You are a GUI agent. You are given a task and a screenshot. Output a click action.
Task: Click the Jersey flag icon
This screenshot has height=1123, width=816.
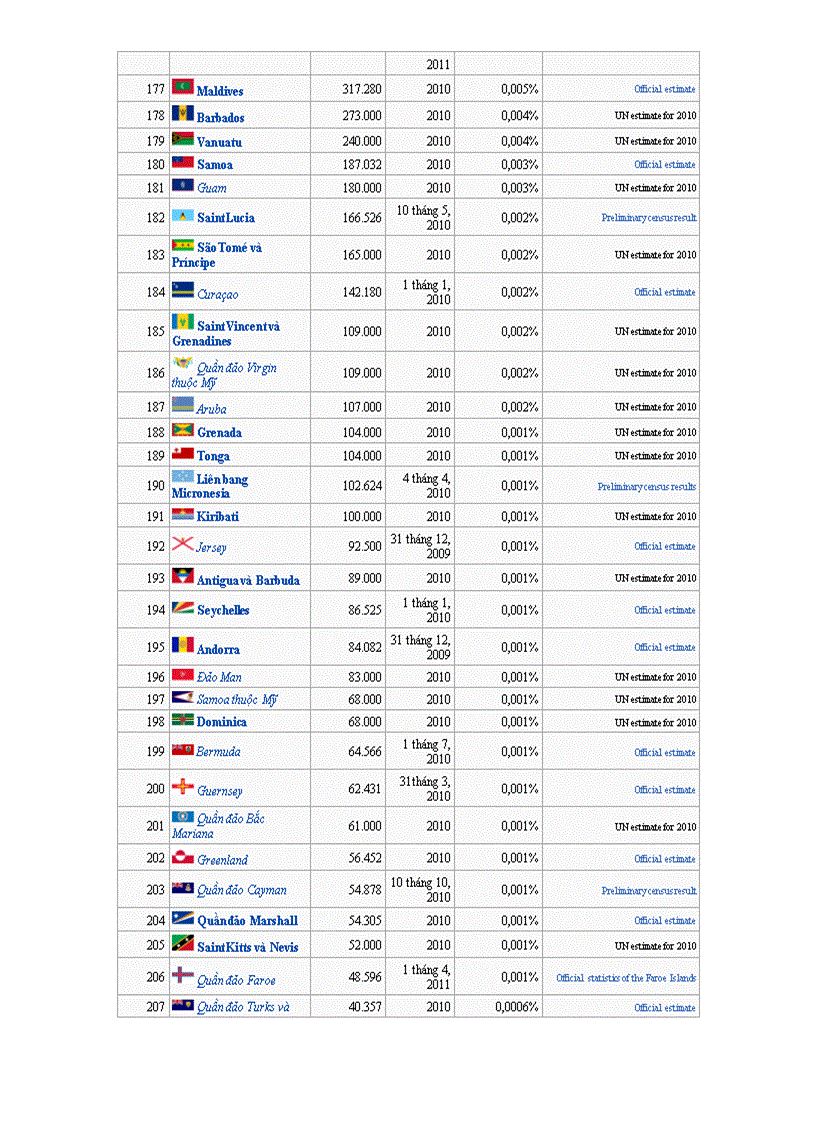click(x=183, y=544)
